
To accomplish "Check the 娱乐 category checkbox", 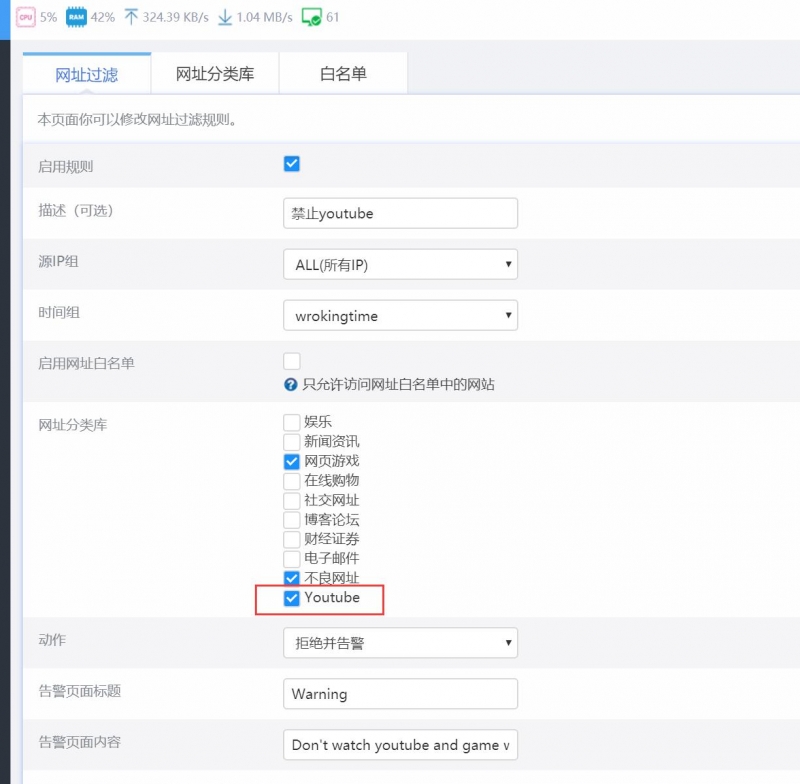I will [x=292, y=422].
